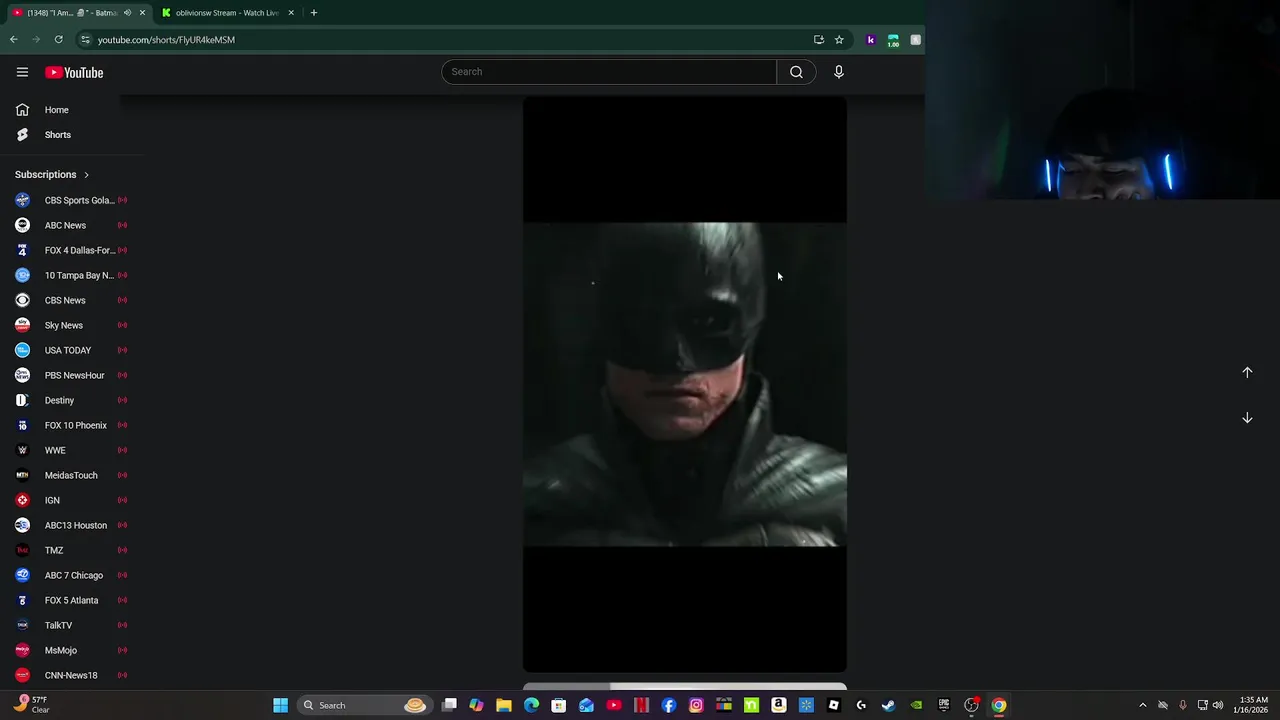This screenshot has height=720, width=1280.
Task: Open ABC News channel subscription
Action: click(70, 225)
